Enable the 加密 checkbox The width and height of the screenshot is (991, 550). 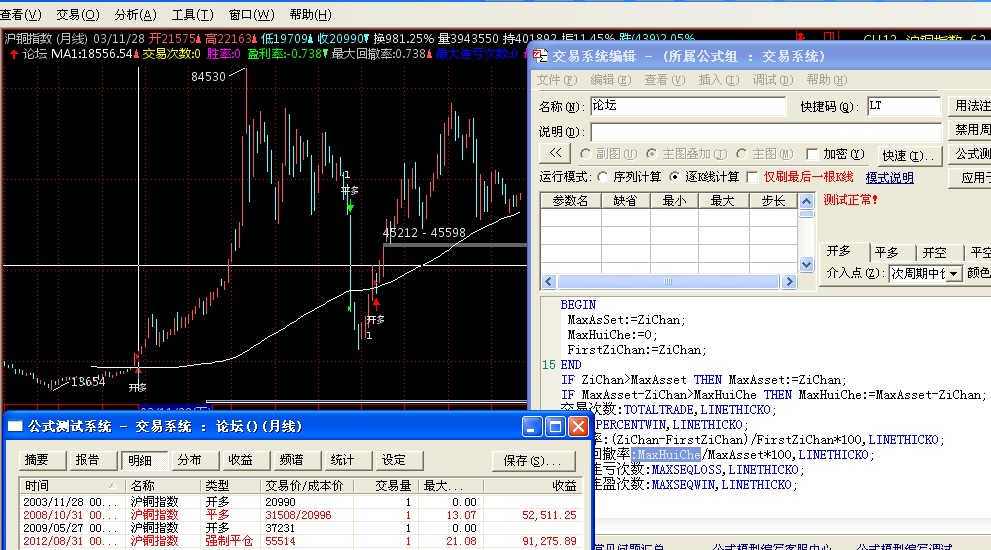click(812, 154)
